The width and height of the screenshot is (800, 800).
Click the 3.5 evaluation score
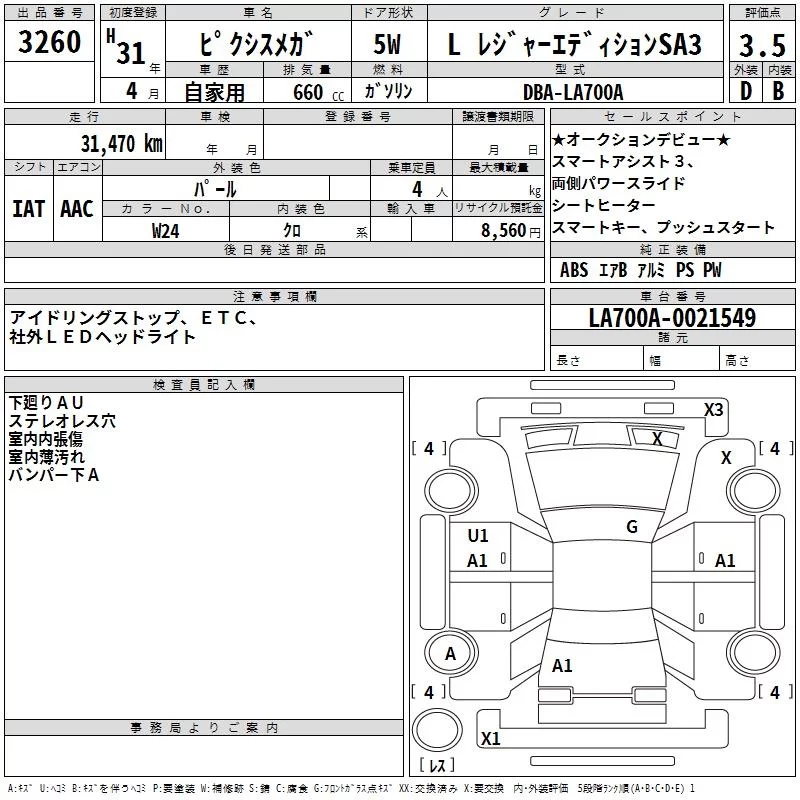(x=761, y=45)
